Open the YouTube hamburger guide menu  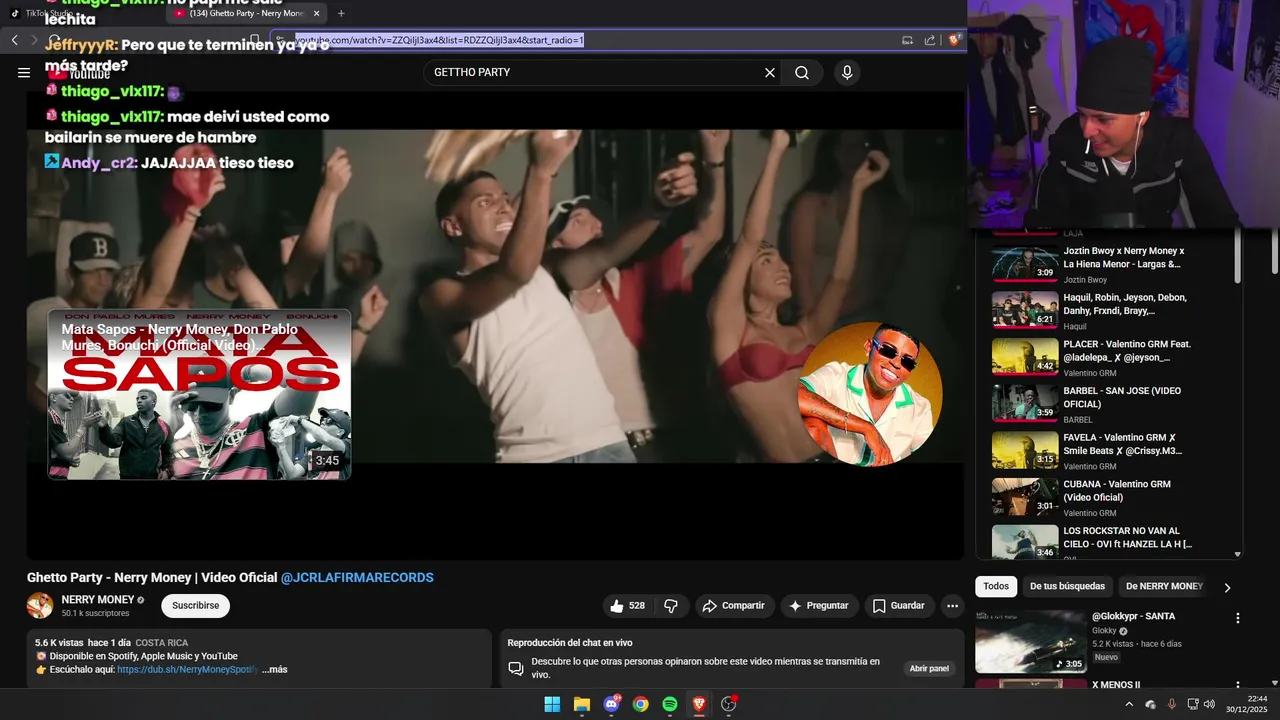click(24, 72)
